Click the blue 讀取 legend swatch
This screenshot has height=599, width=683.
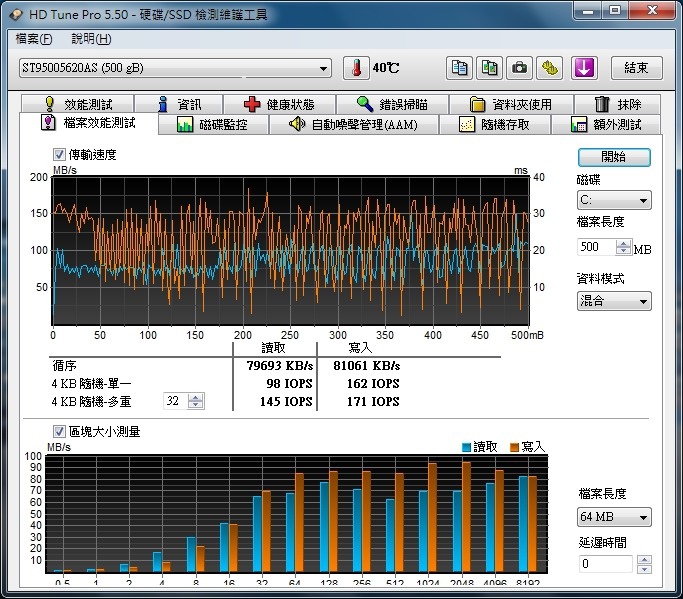point(466,447)
